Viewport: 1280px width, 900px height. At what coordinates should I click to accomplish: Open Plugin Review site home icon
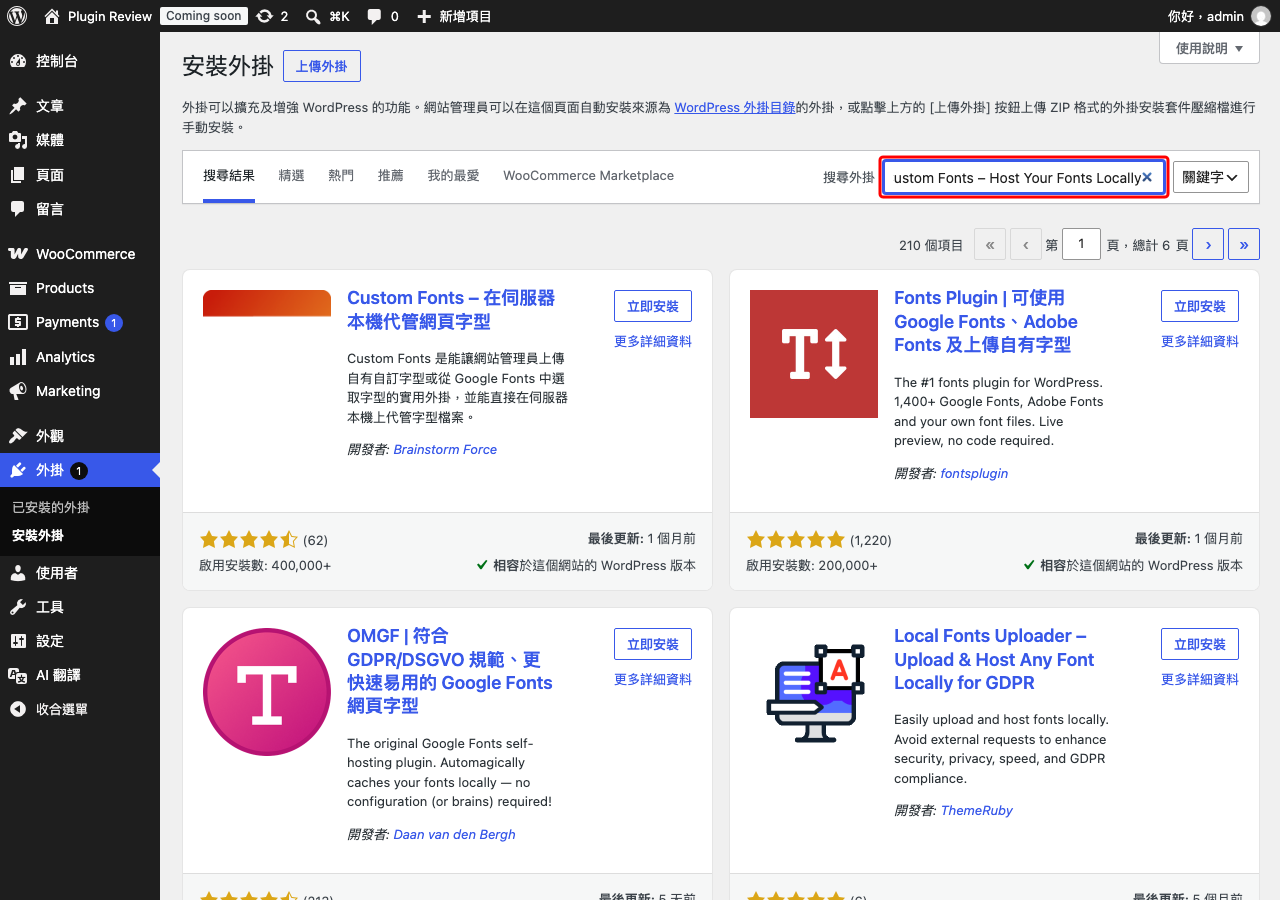(52, 16)
